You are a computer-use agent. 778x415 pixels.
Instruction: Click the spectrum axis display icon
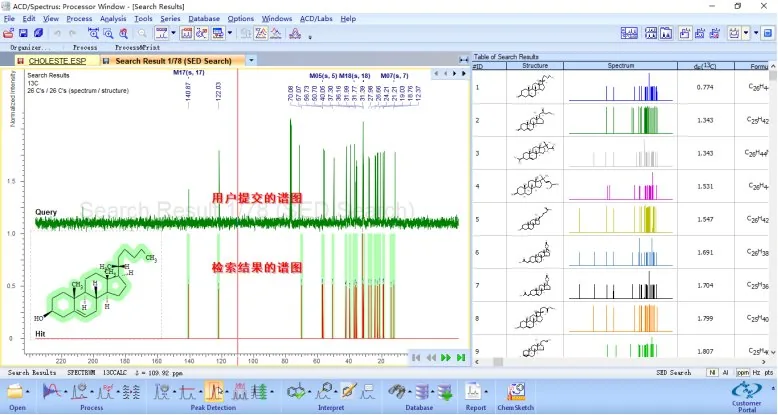161,33
